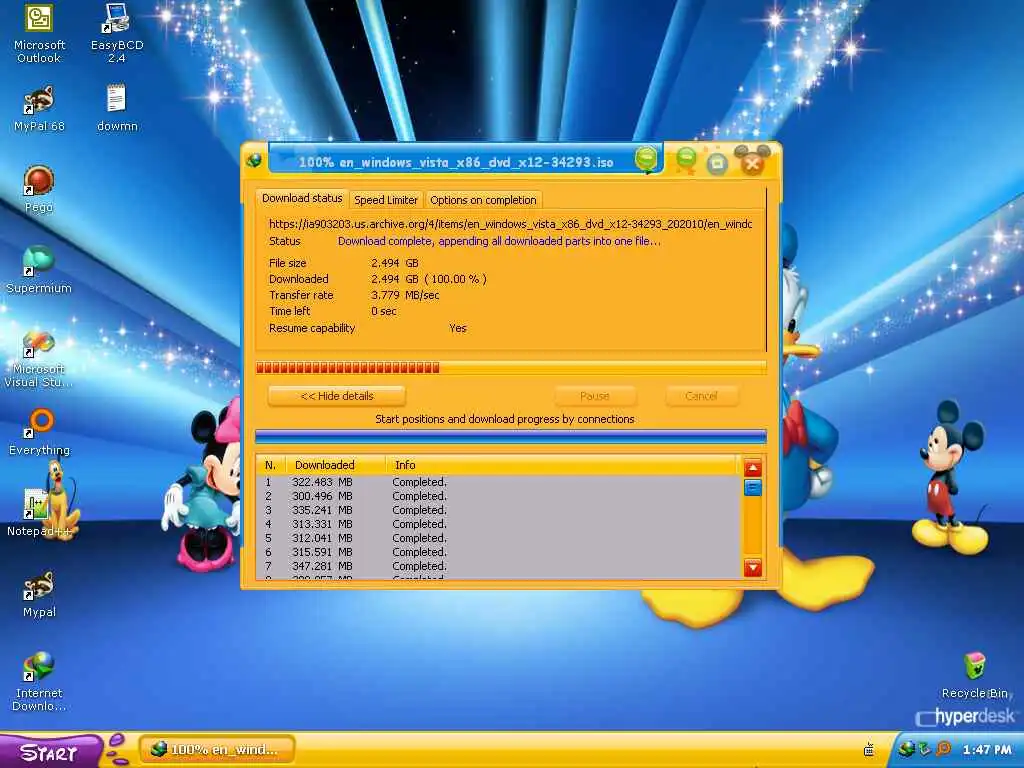Click the Resume capability value Yes
This screenshot has width=1024, height=768.
458,328
